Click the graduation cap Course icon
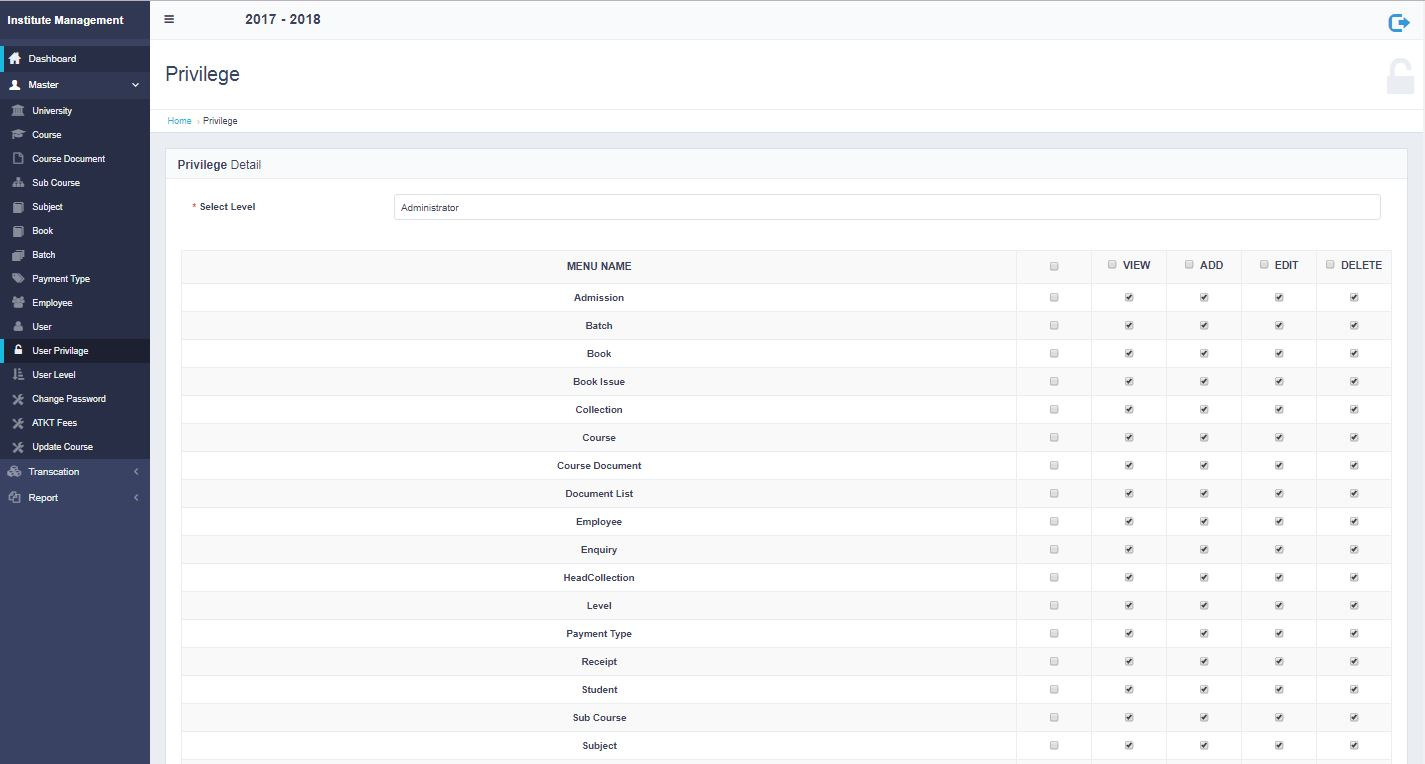 [18, 135]
